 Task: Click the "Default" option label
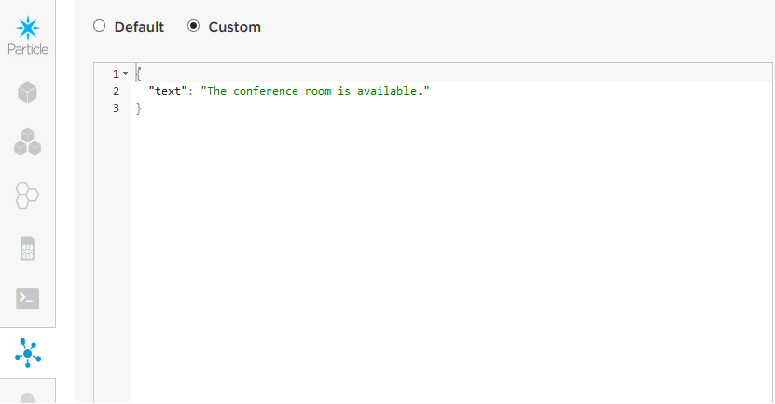[139, 27]
